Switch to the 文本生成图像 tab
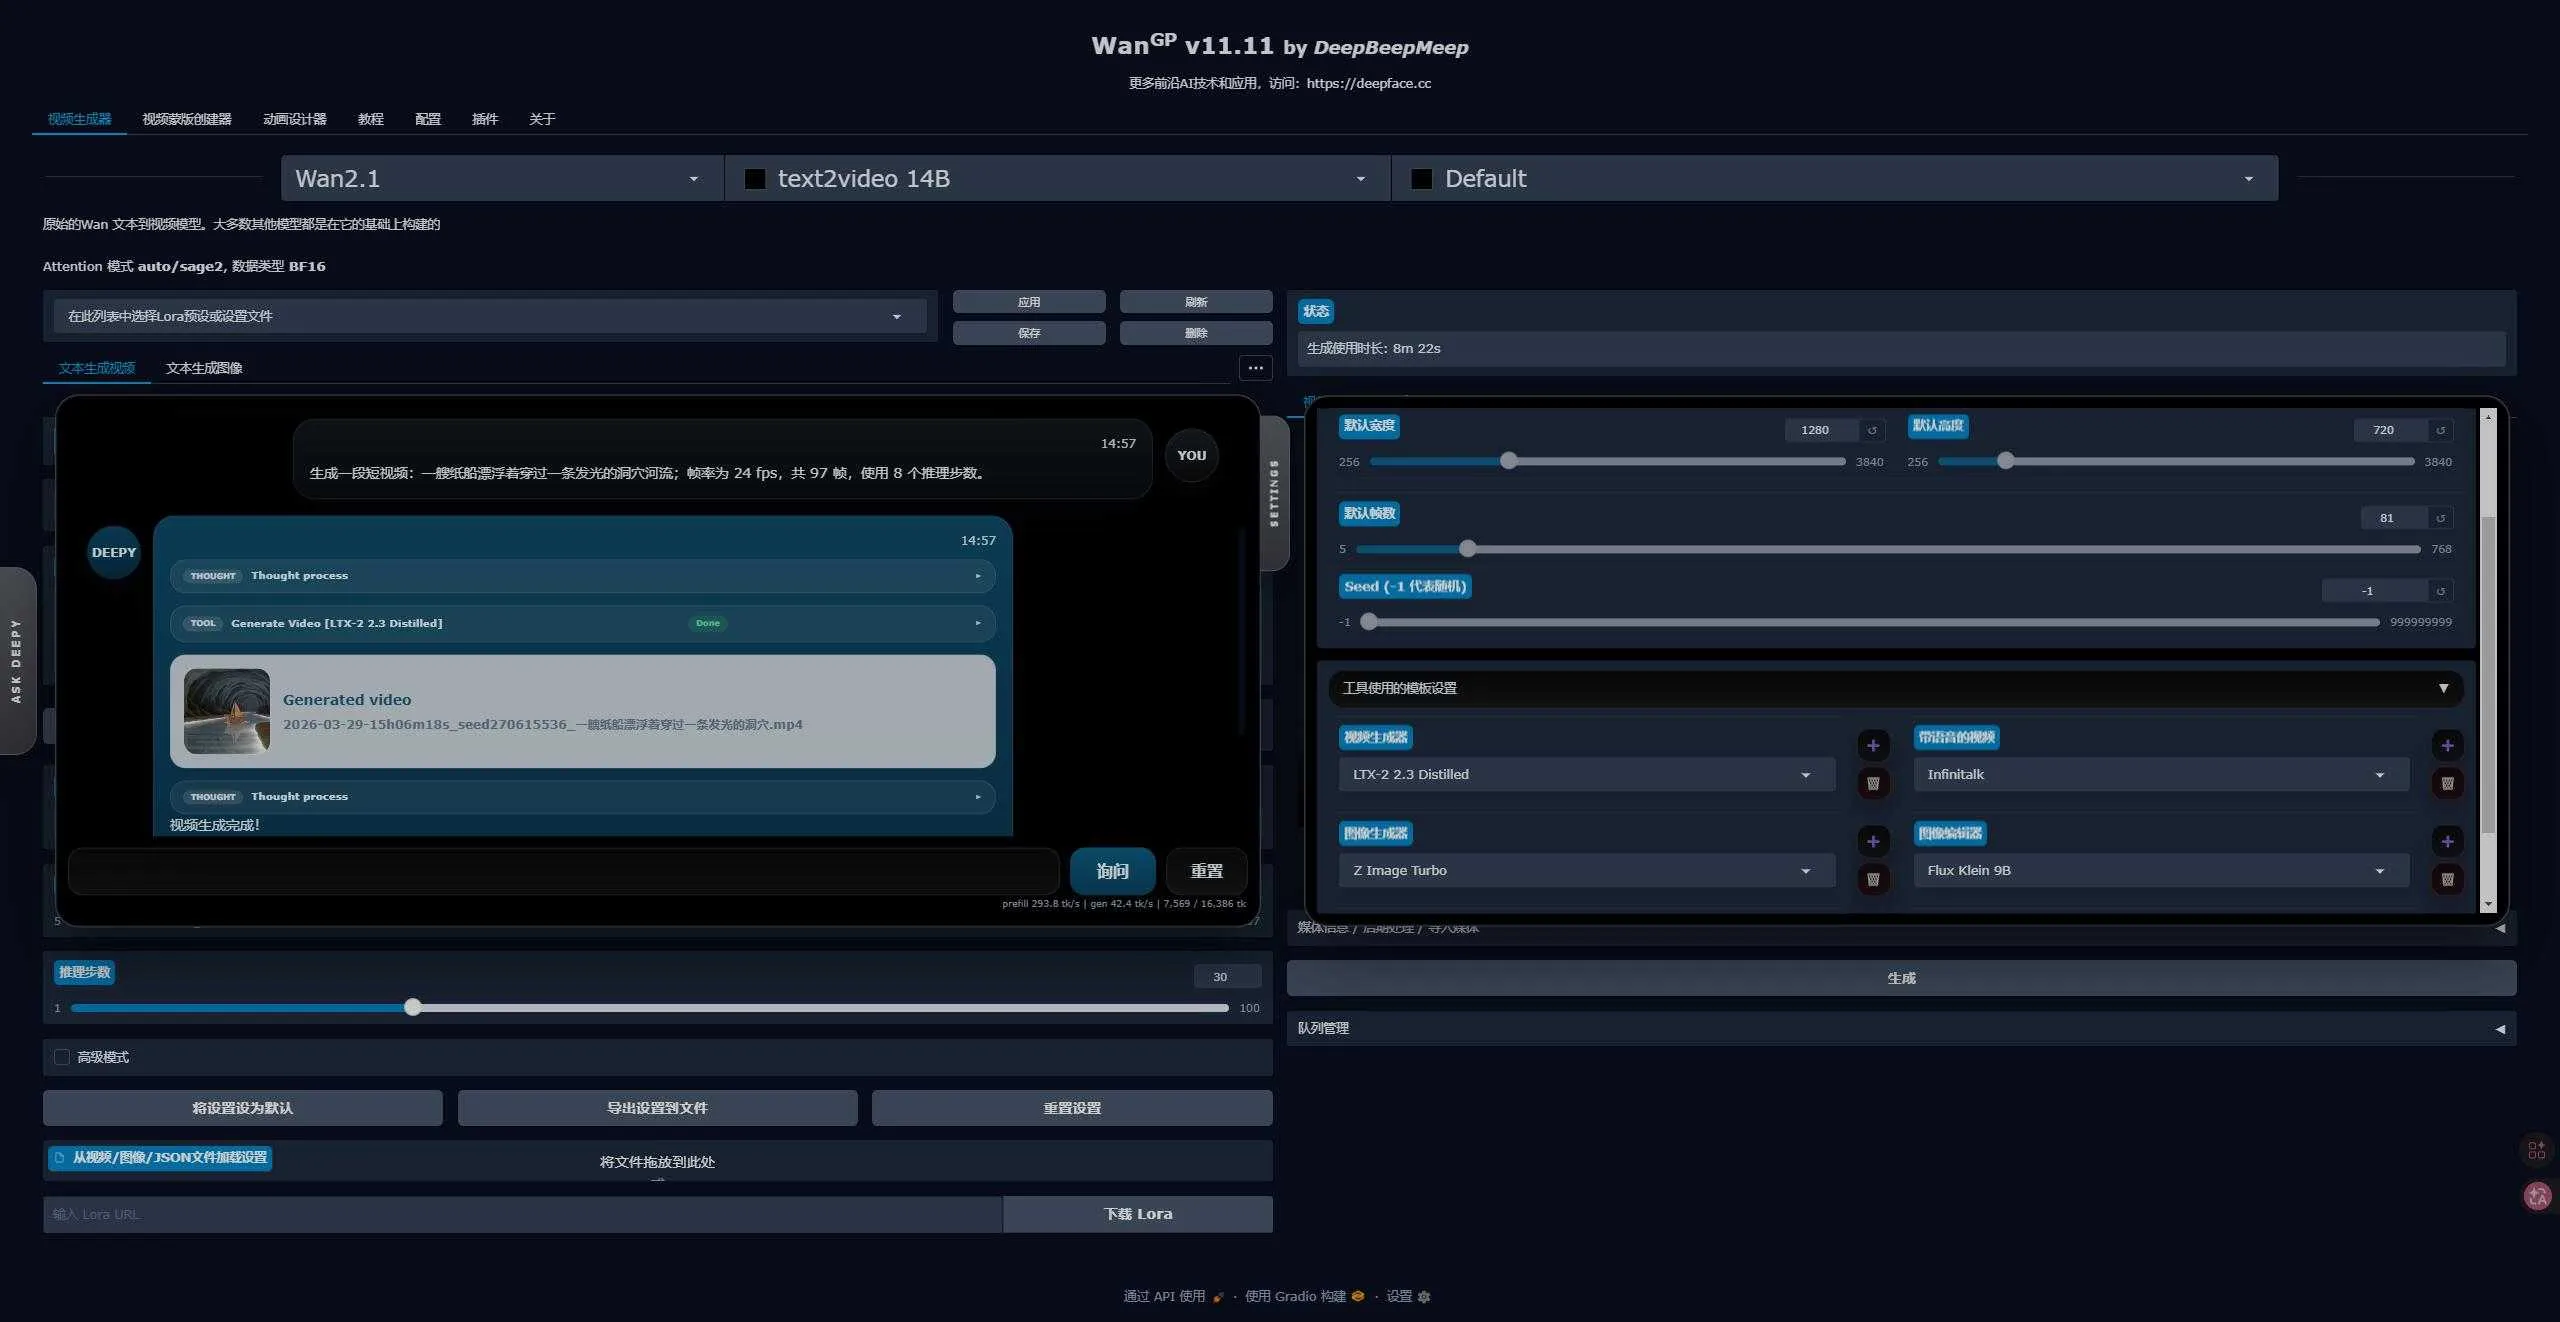 [x=204, y=368]
